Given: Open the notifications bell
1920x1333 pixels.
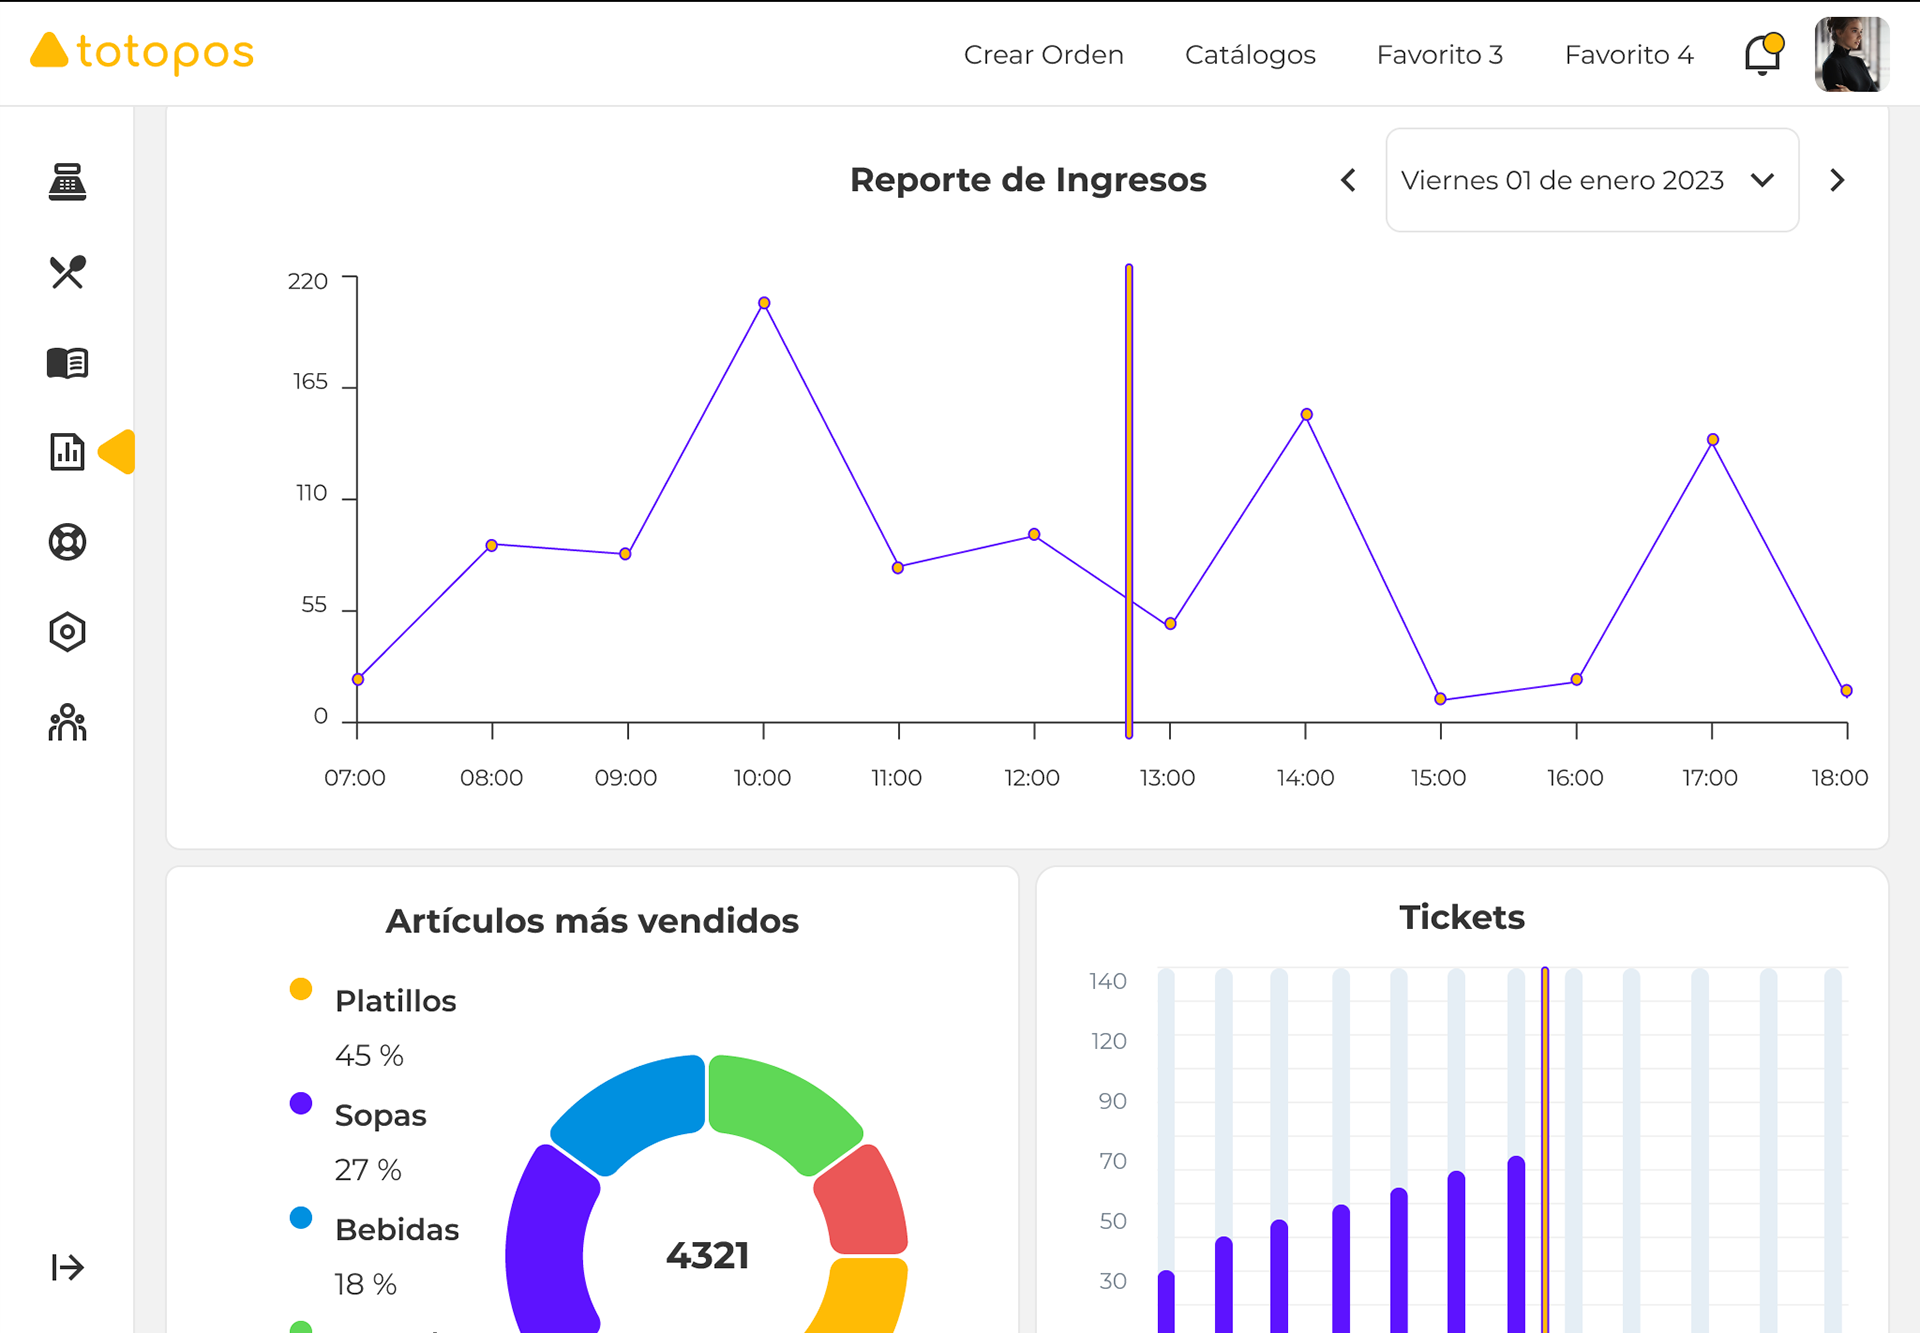Looking at the screenshot, I should click(x=1763, y=54).
